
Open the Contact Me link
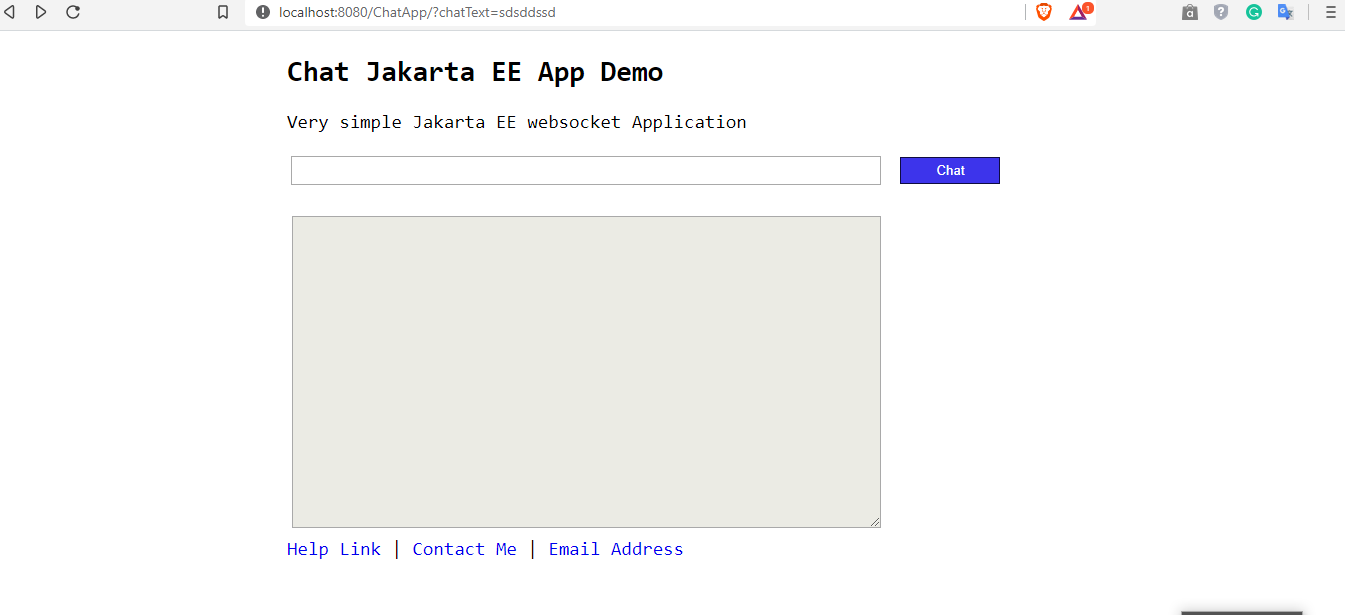coord(465,549)
